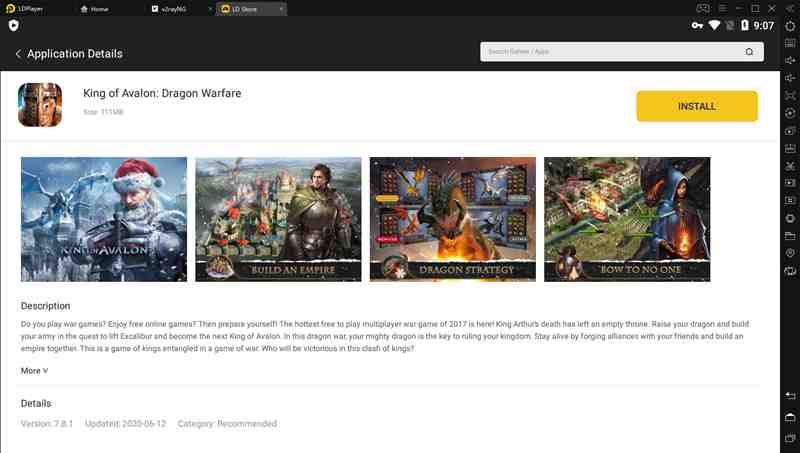Open keyboard mapping from the sidebar
Screen dimensions: 800x453
(790, 43)
